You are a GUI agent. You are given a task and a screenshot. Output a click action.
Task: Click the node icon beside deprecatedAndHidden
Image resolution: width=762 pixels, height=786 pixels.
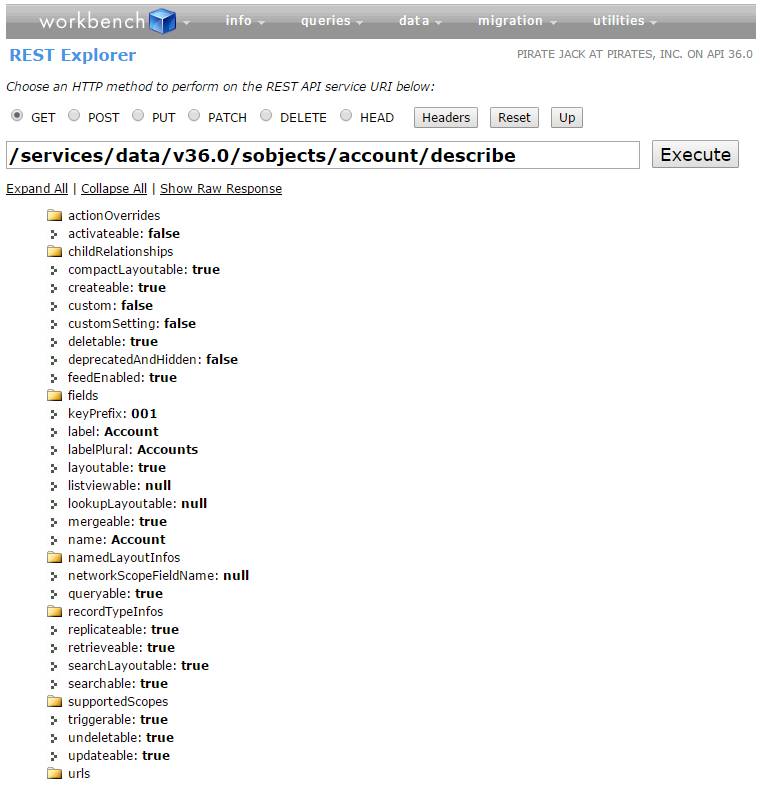point(54,360)
